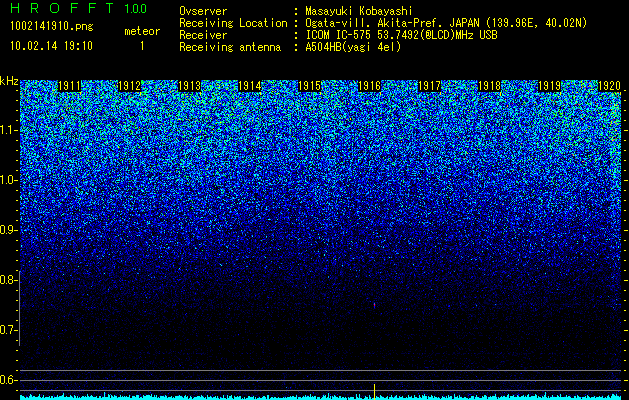The width and height of the screenshot is (629, 400).
Task: Click the Receiving antenna field label
Action: (230, 47)
